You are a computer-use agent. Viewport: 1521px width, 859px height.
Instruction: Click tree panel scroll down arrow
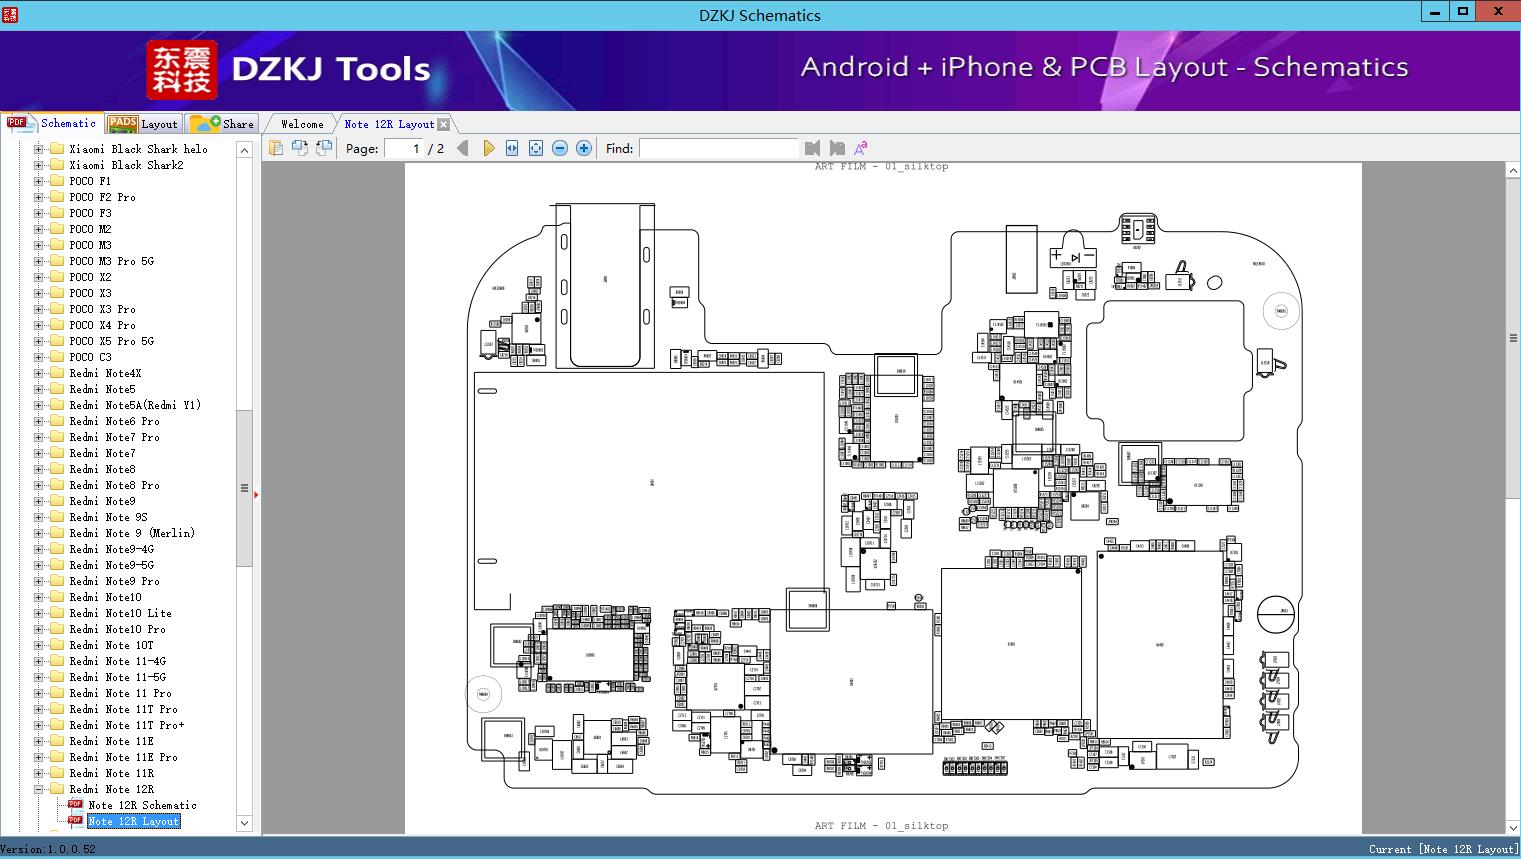[x=244, y=823]
